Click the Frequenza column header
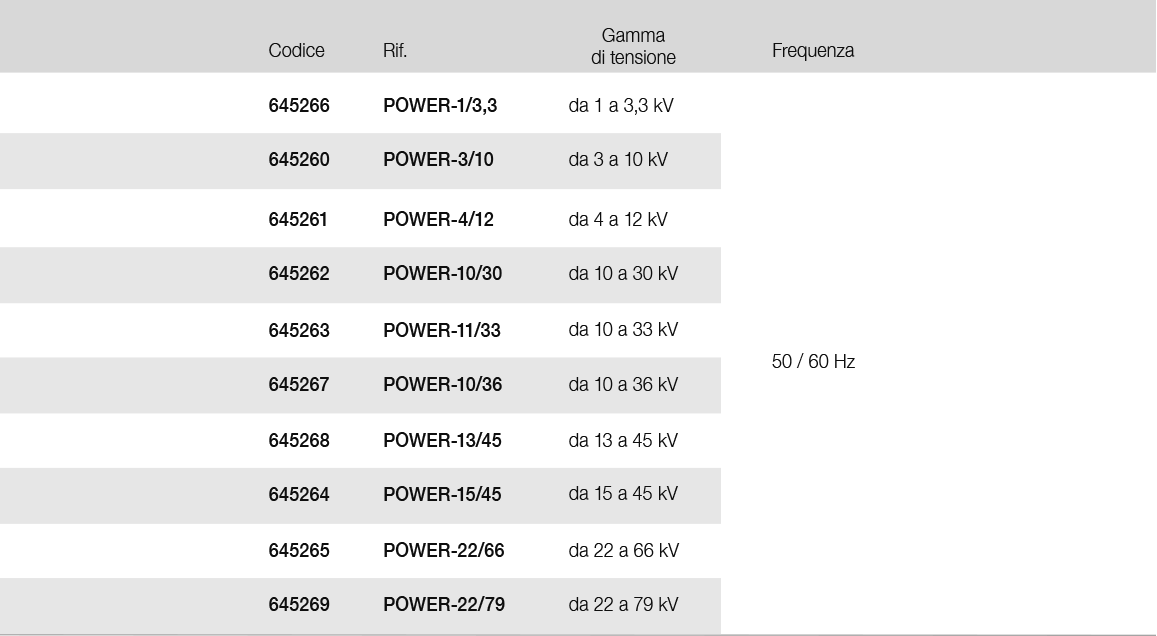1157x636 pixels. (x=813, y=51)
